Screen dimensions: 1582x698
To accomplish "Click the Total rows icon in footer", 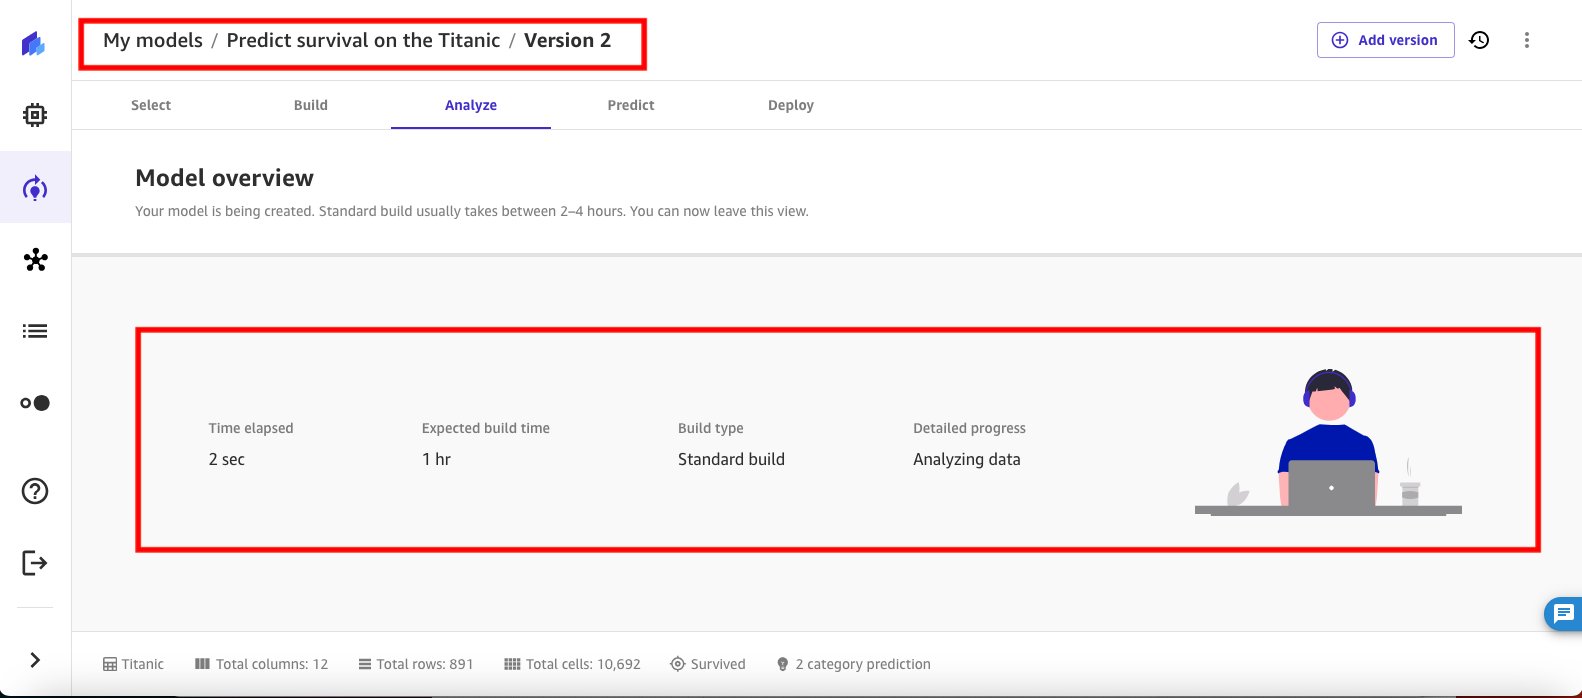I will [365, 664].
